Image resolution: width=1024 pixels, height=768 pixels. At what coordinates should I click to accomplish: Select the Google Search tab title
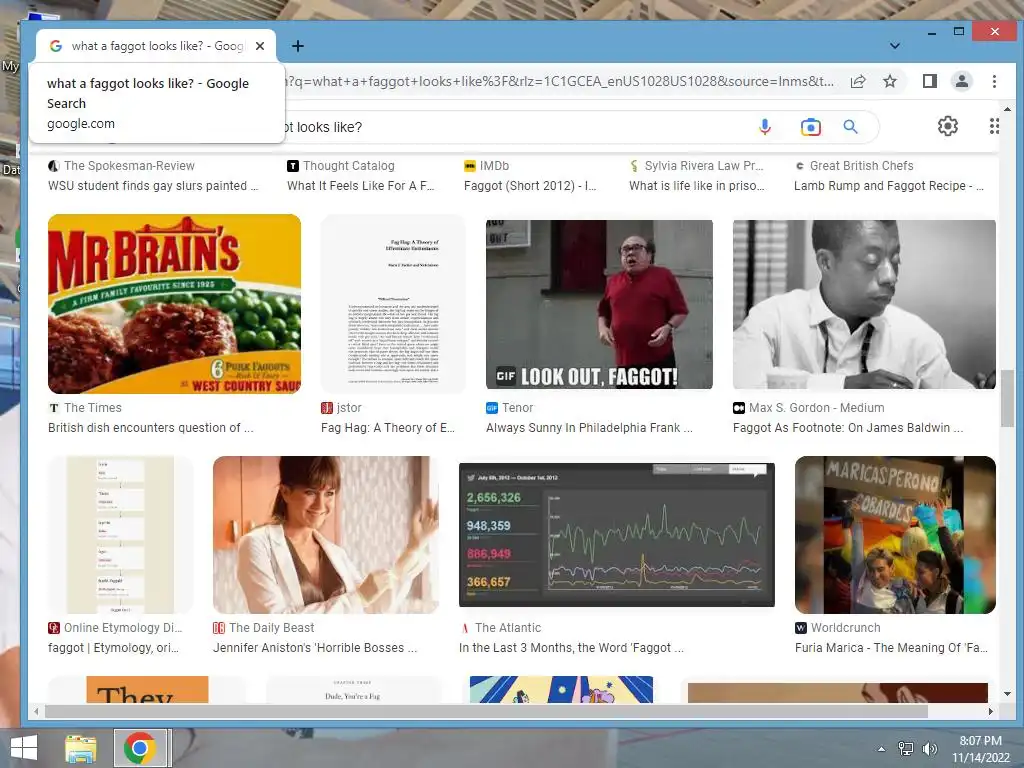coord(157,46)
